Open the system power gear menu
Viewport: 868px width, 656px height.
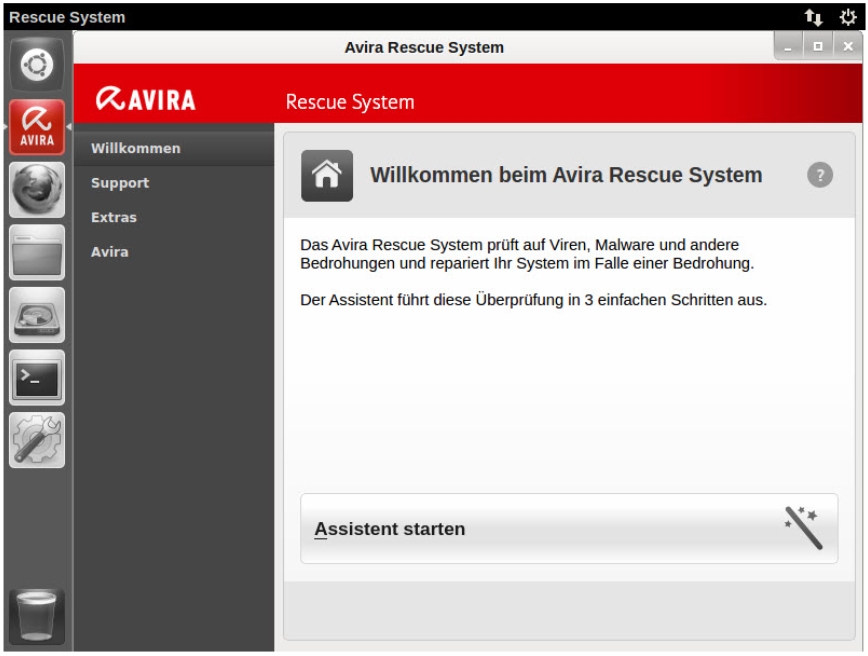(x=846, y=17)
